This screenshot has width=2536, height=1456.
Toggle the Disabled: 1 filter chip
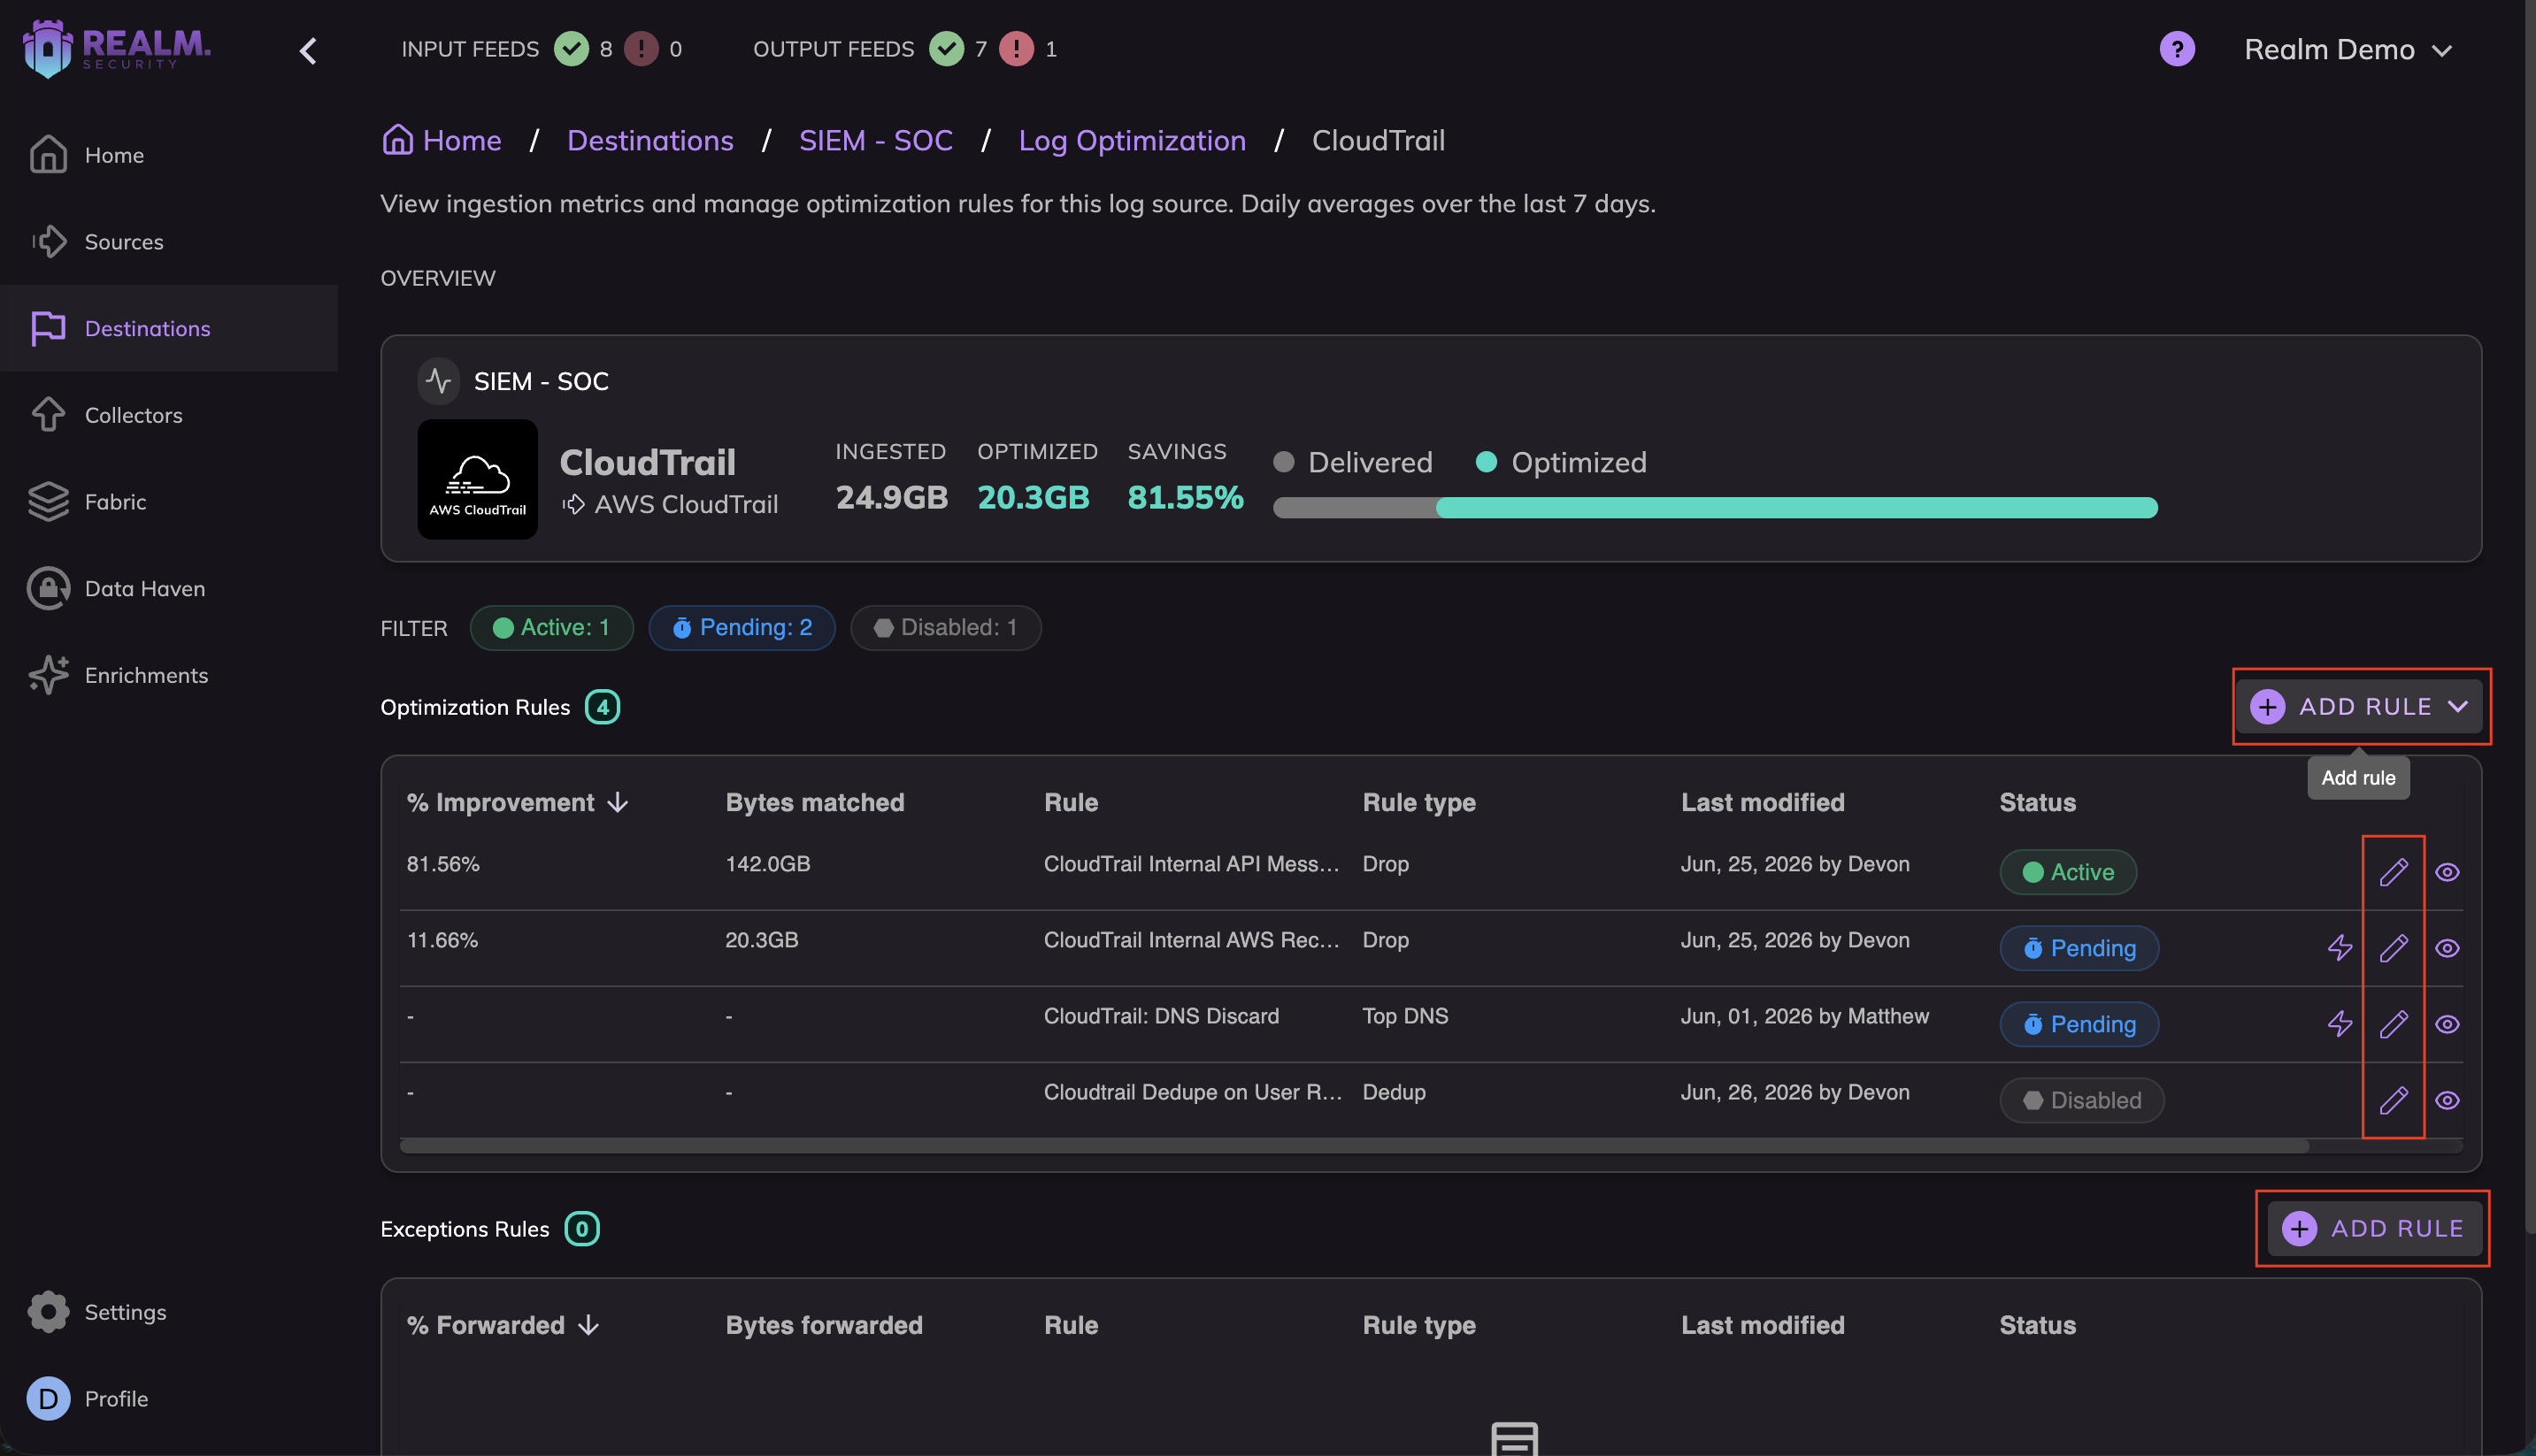click(x=945, y=628)
